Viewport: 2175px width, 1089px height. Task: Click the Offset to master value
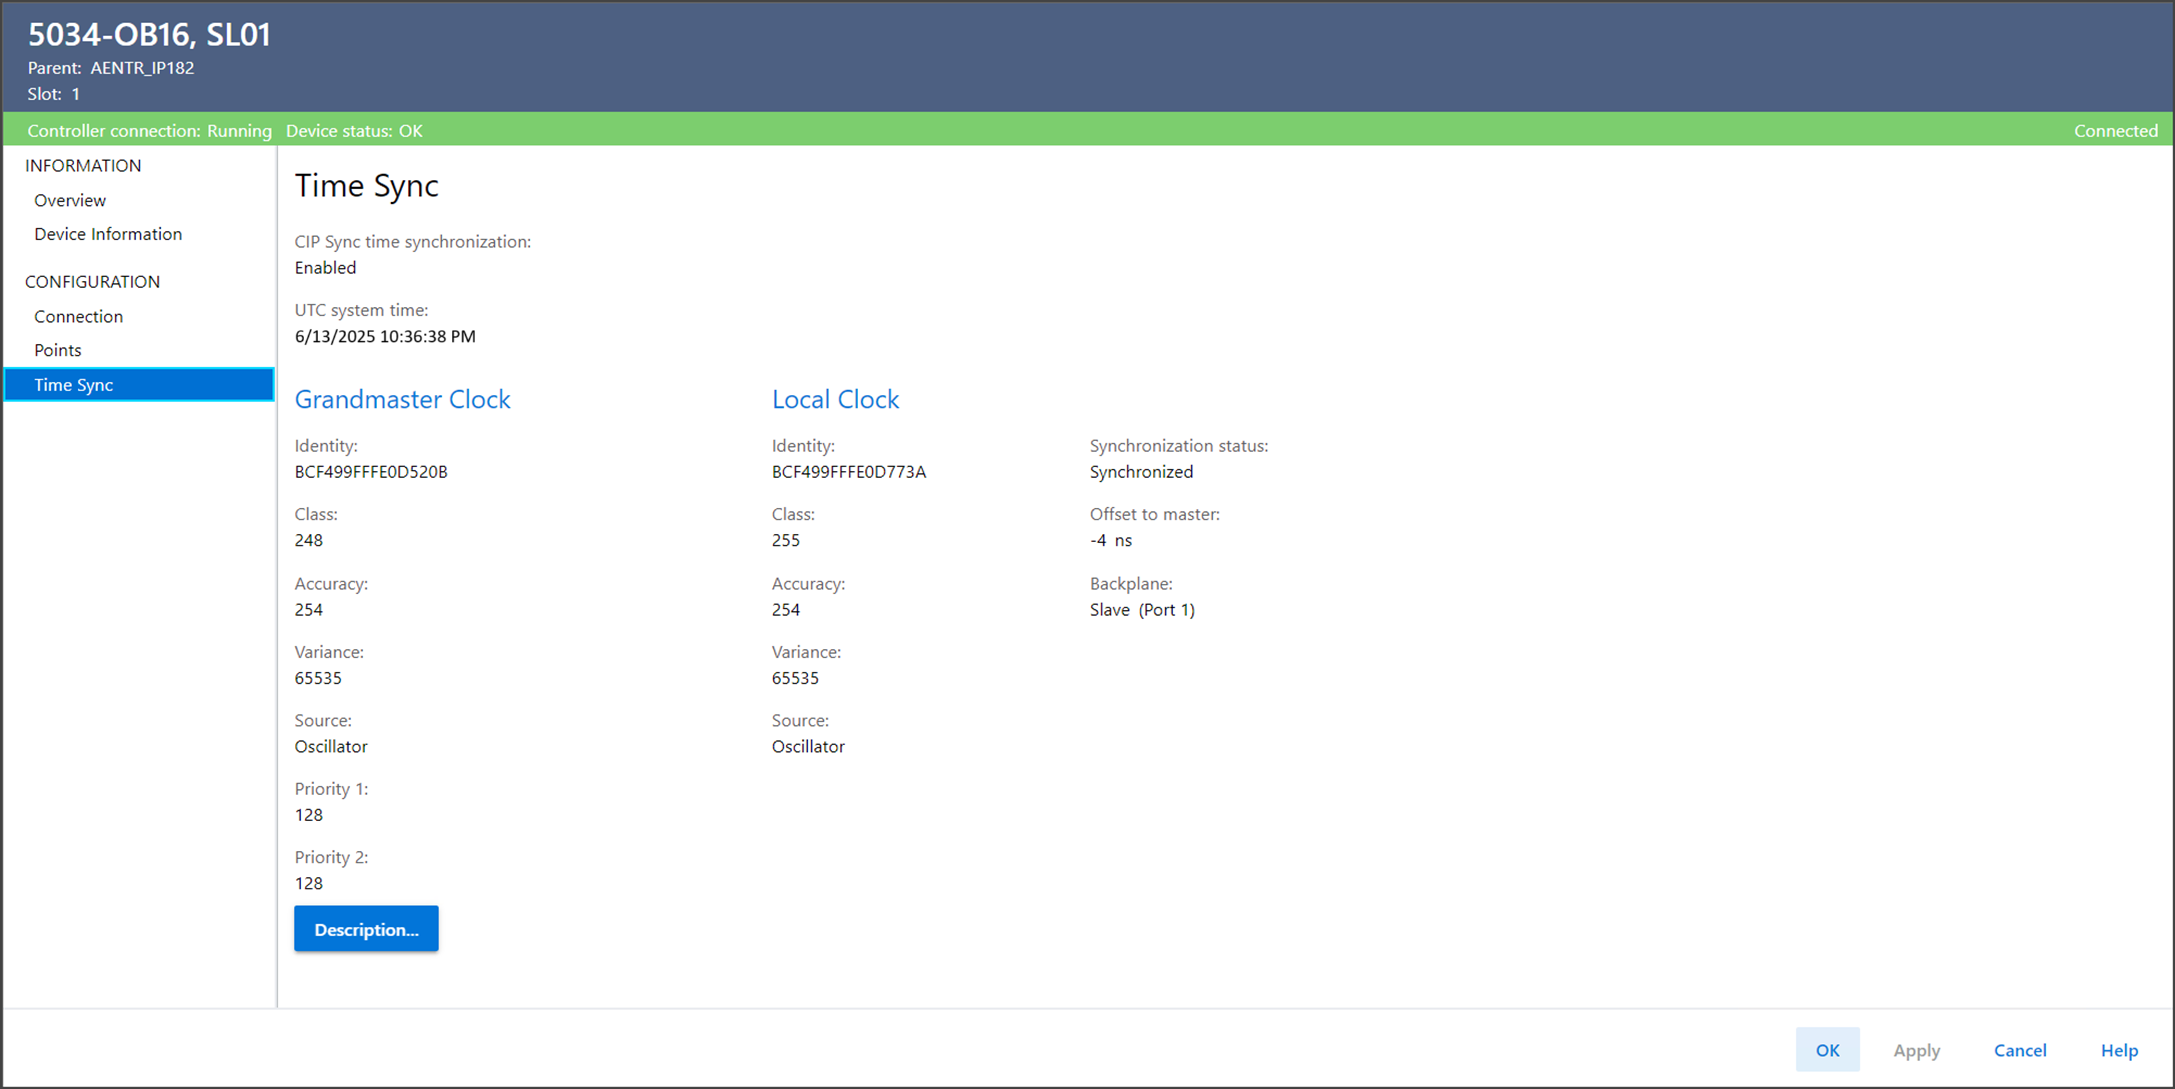click(1110, 541)
